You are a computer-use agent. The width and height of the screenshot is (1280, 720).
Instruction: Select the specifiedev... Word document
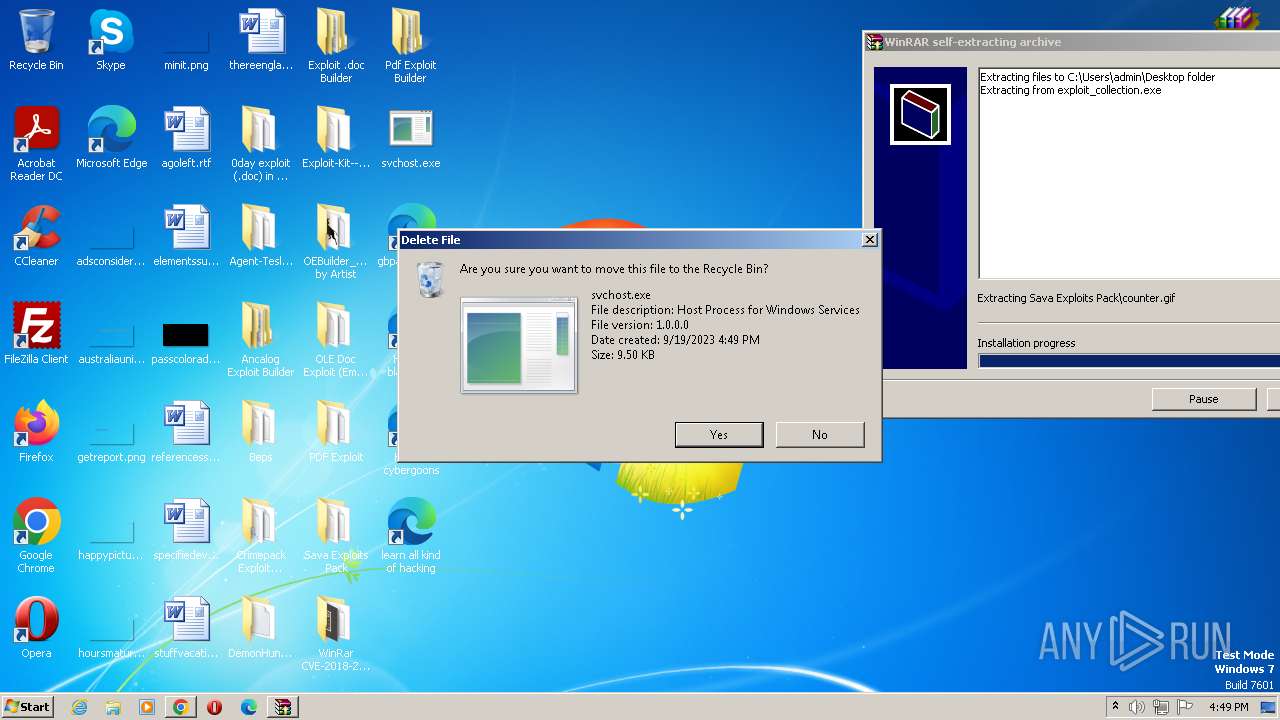point(186,530)
